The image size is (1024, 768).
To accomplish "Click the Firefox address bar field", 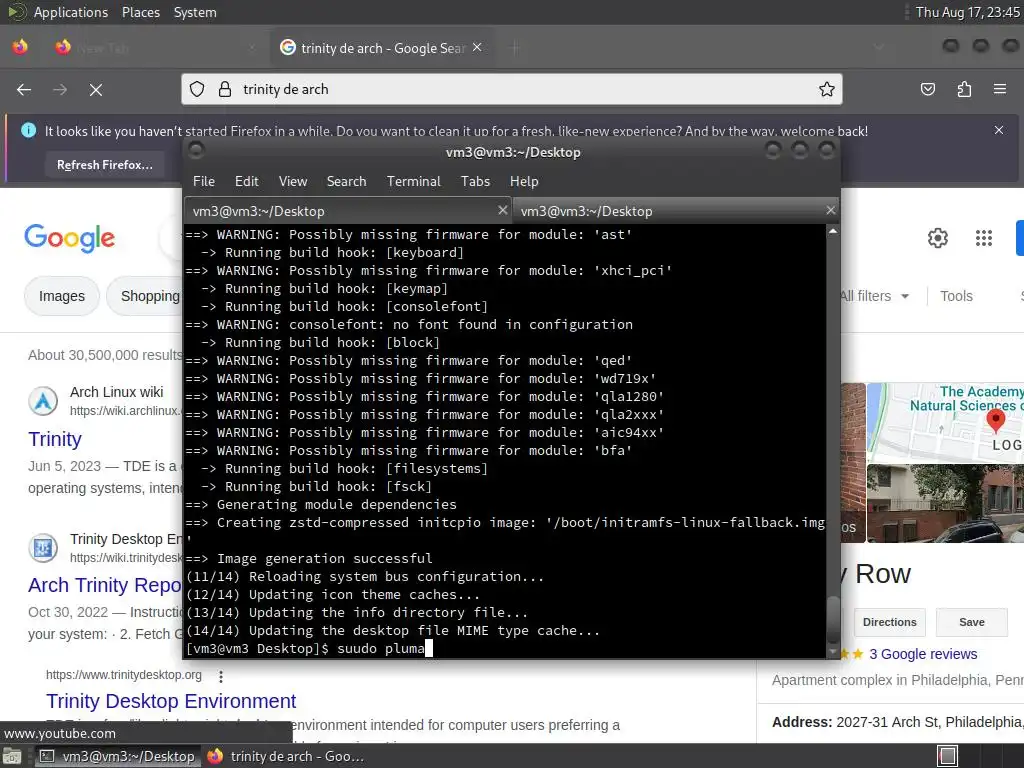I will 511,89.
